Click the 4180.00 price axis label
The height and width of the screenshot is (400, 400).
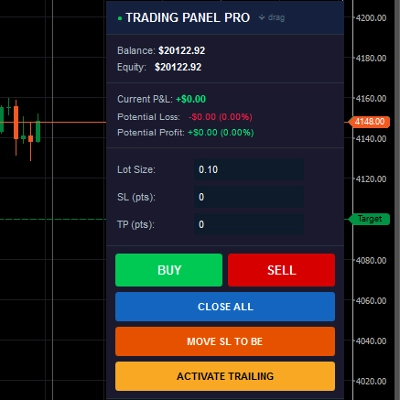point(371,58)
